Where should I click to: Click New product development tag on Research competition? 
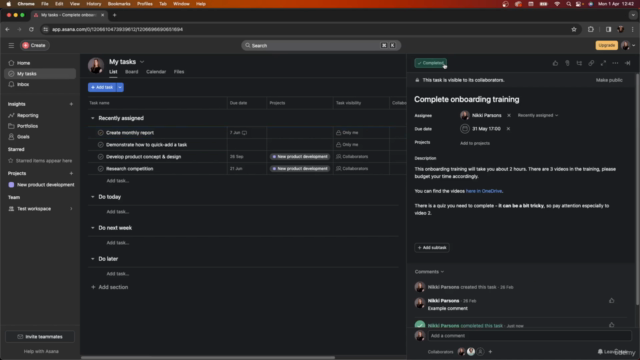click(300, 169)
